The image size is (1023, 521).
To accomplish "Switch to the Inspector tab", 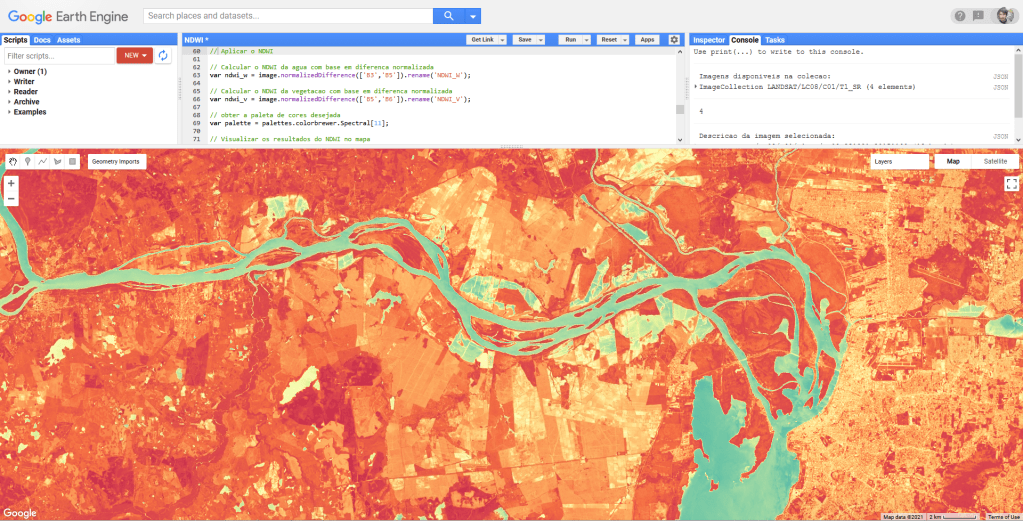I will [709, 40].
